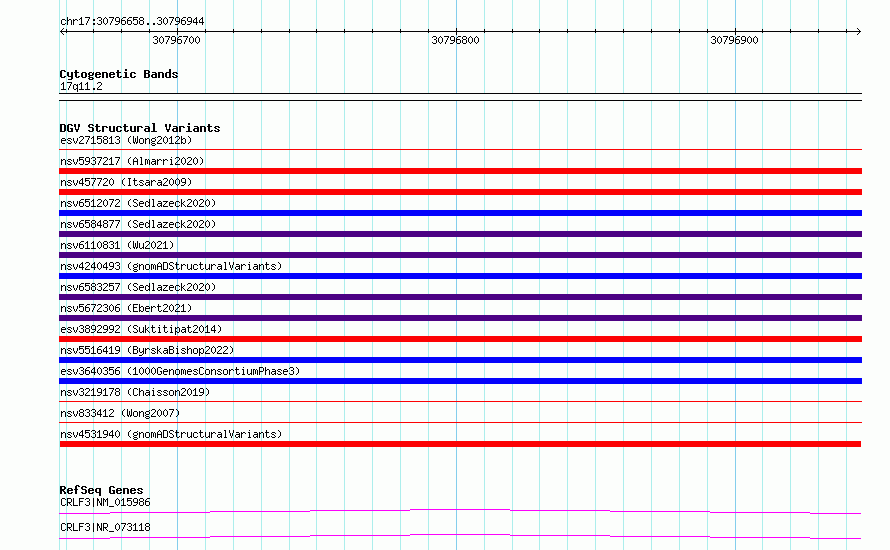Select the Cytogenetic Bands track title

click(119, 74)
